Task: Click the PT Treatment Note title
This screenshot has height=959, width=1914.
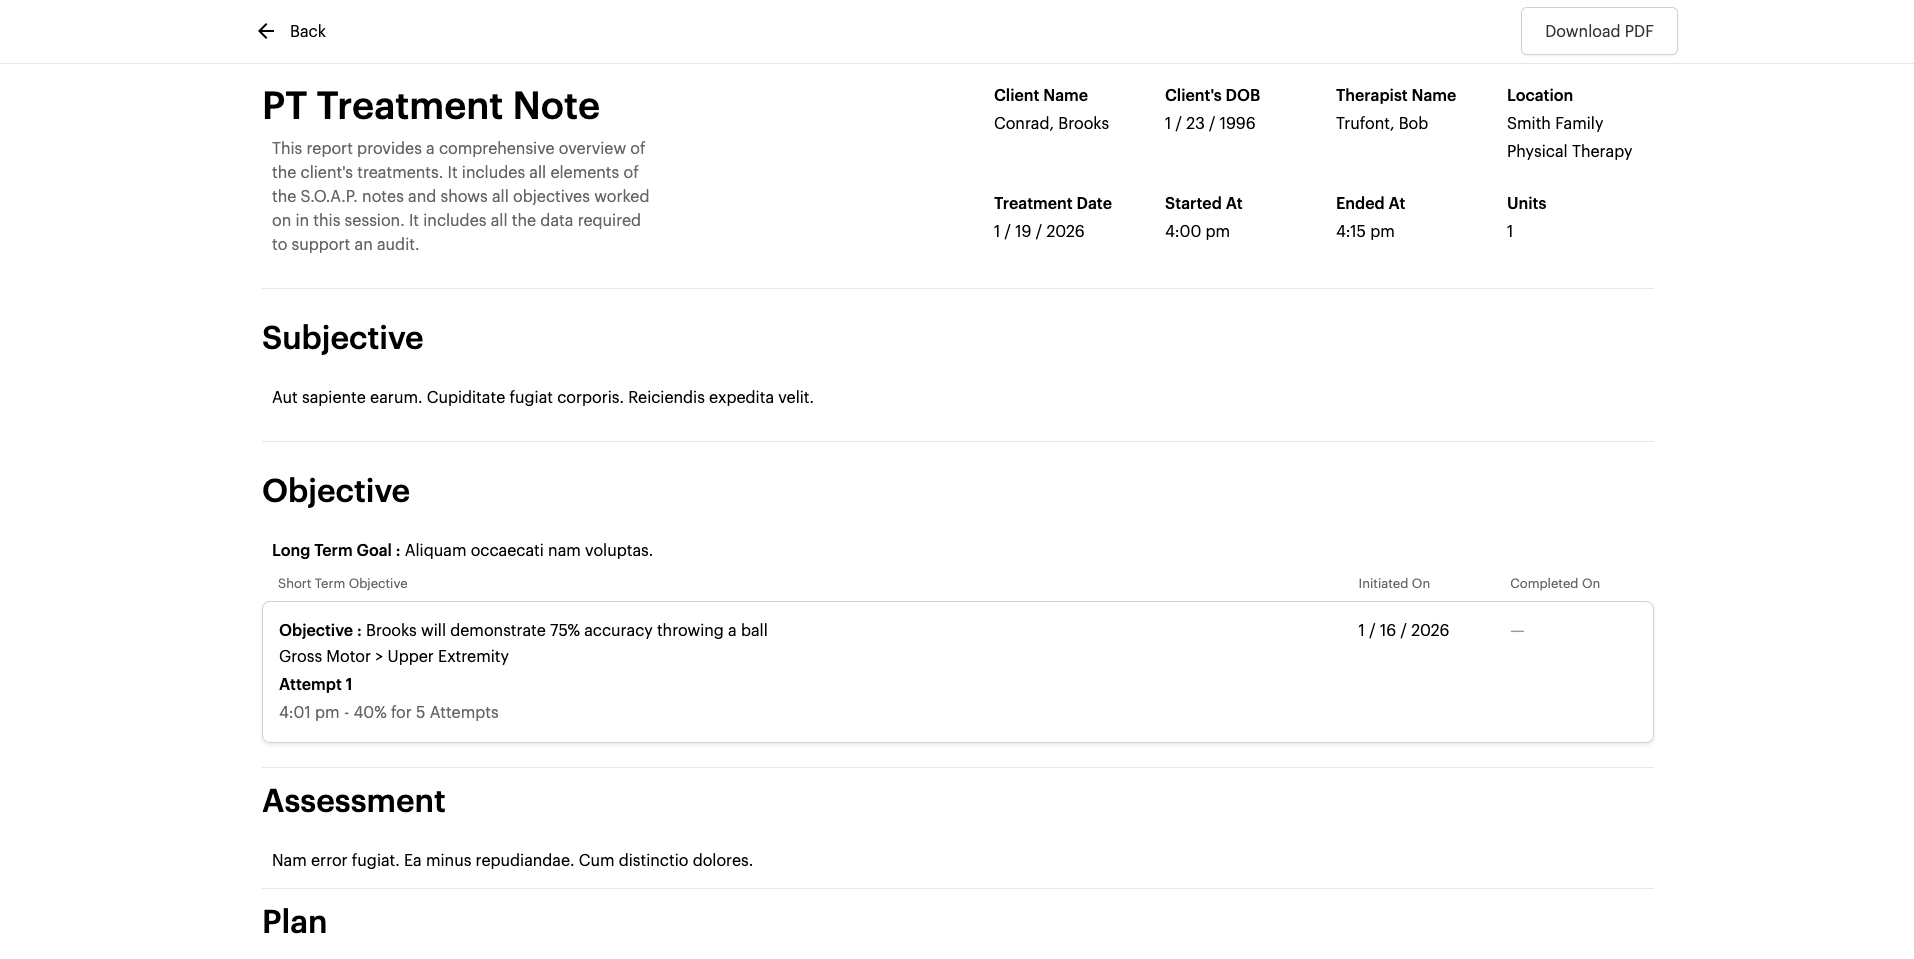Action: point(430,106)
